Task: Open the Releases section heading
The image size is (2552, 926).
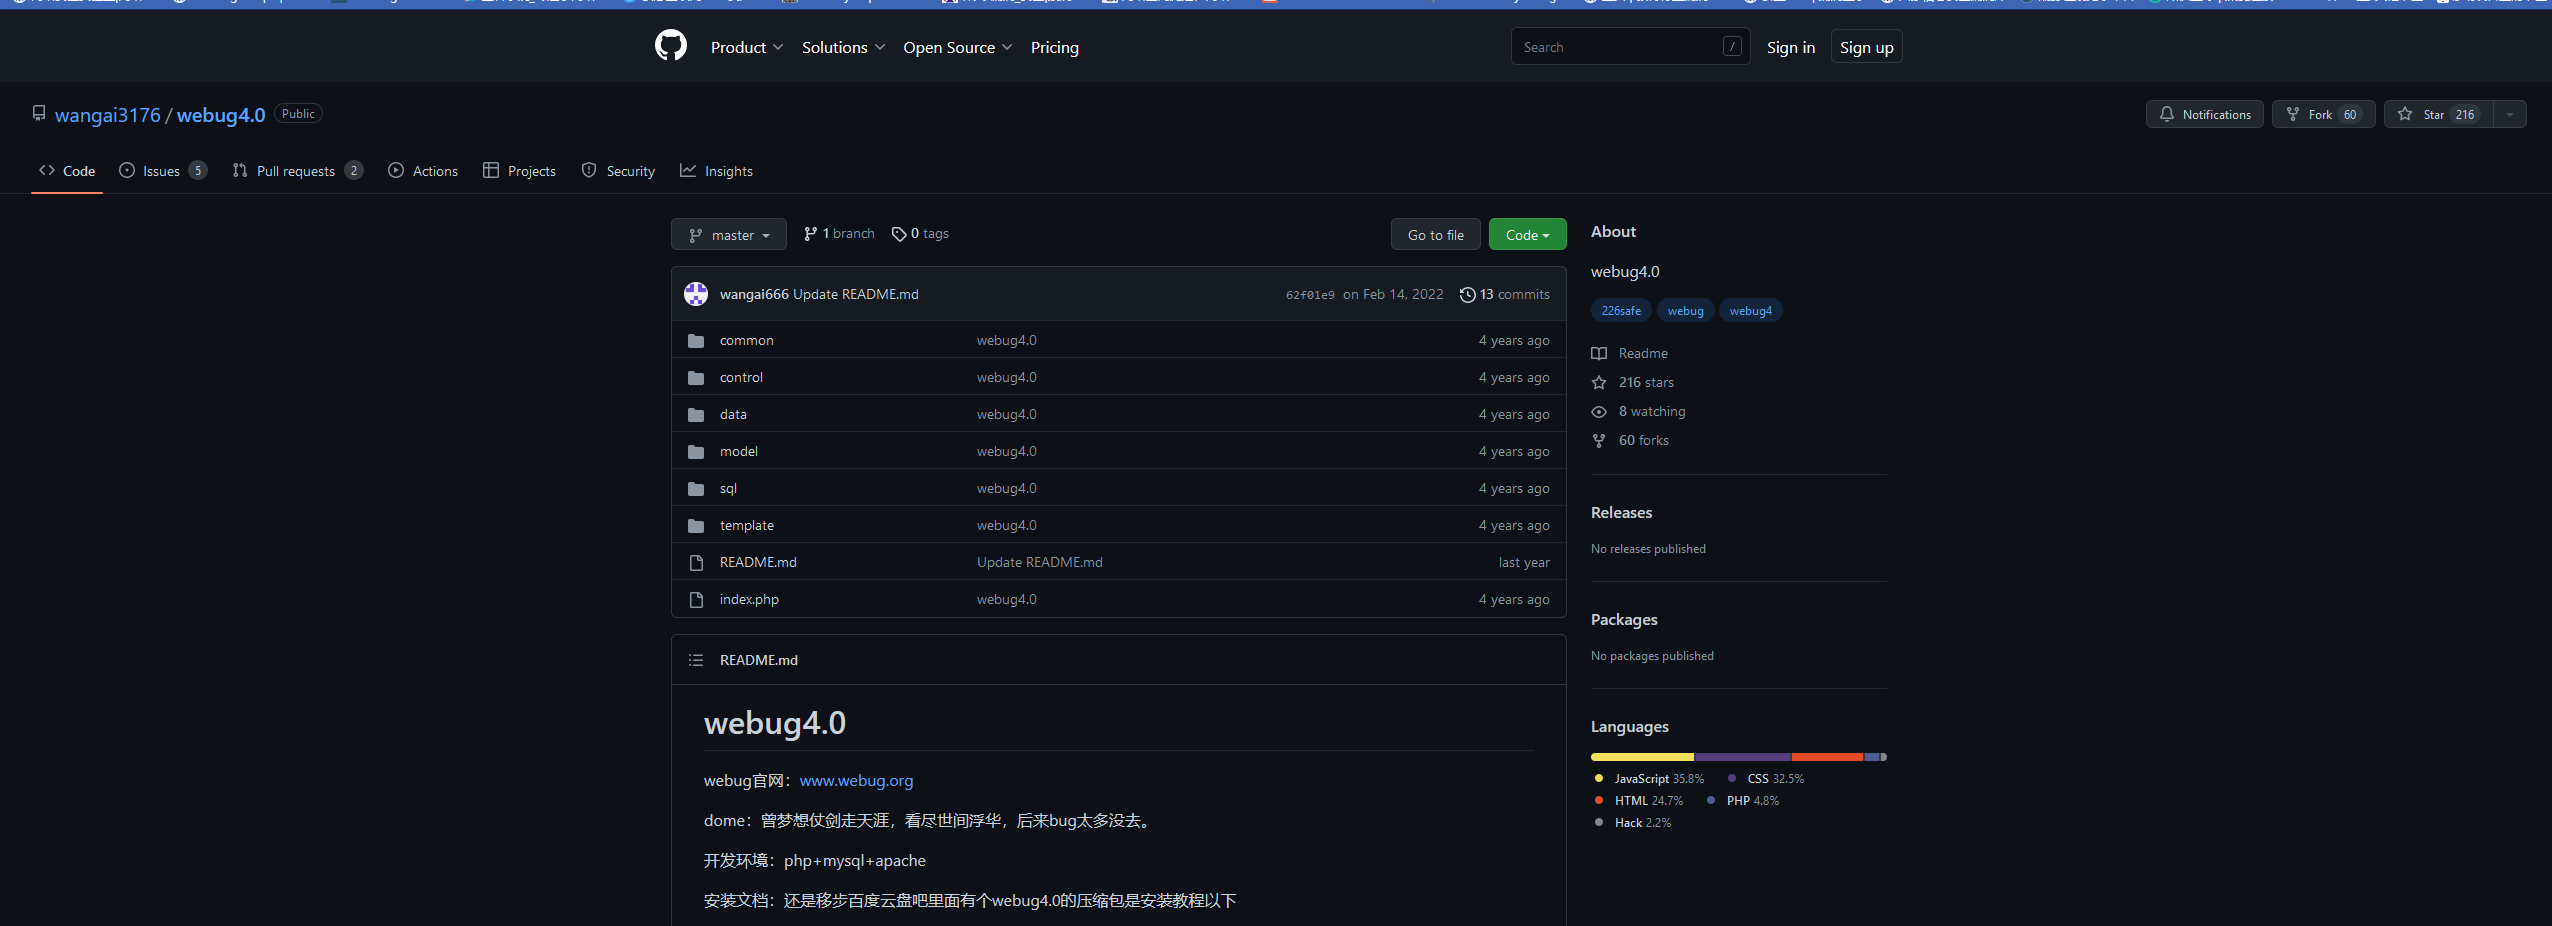Action: coord(1621,512)
